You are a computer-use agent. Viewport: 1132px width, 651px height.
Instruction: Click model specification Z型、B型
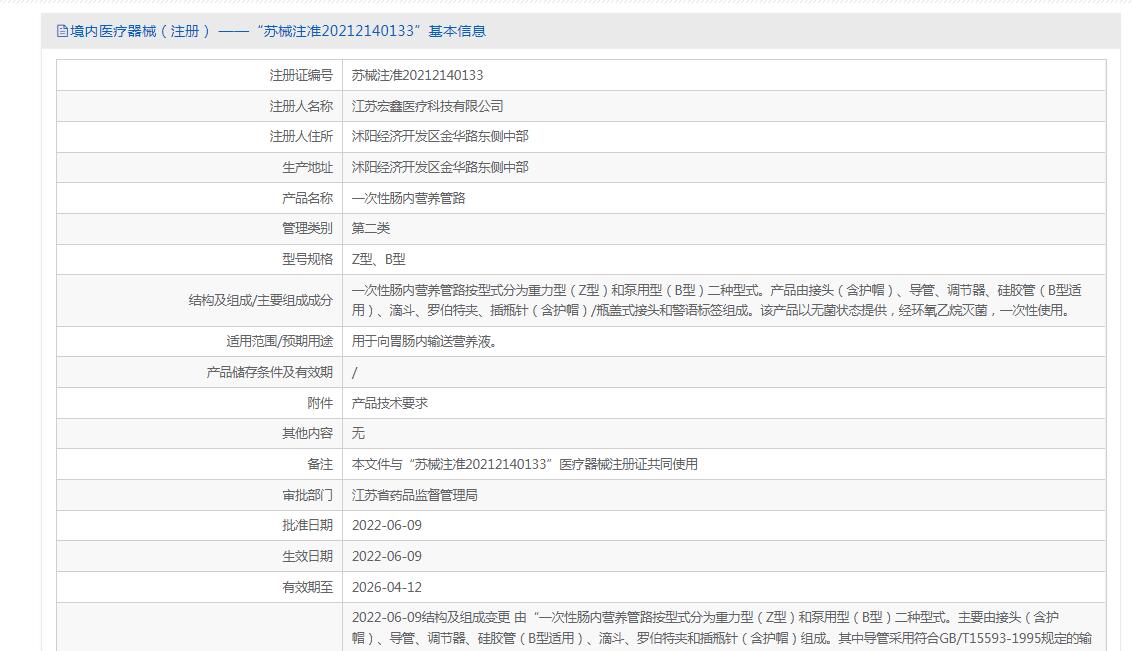click(378, 260)
